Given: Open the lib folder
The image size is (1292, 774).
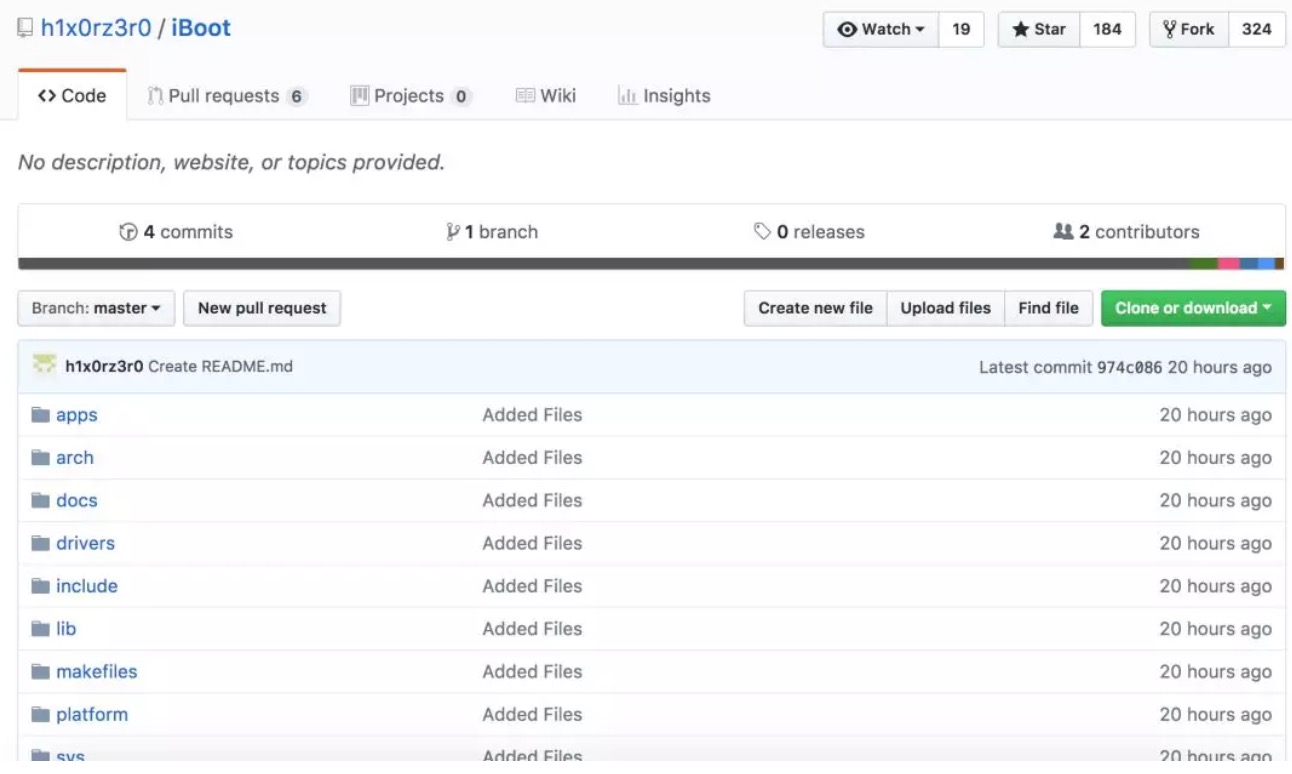Looking at the screenshot, I should pyautogui.click(x=66, y=629).
